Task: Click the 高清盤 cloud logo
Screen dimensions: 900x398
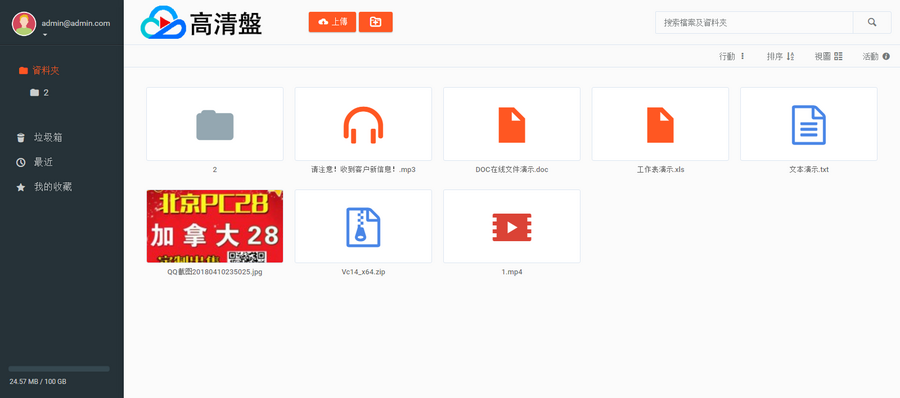Action: tap(201, 22)
